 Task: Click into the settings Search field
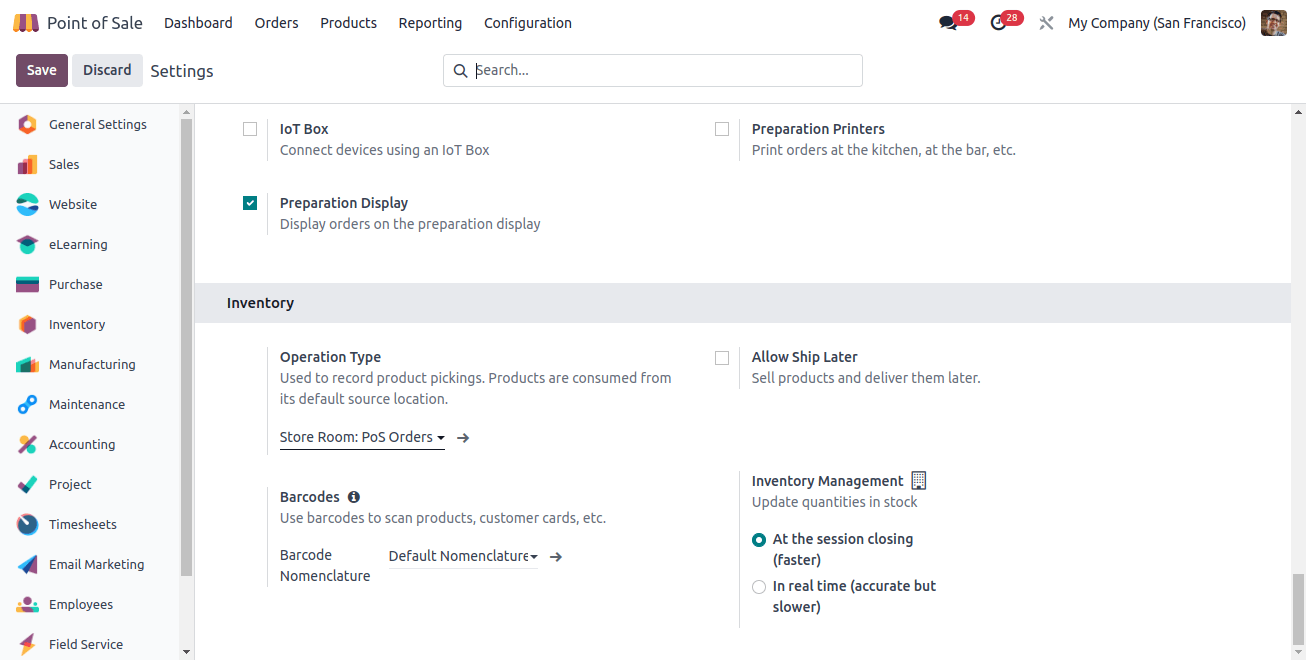coord(653,71)
